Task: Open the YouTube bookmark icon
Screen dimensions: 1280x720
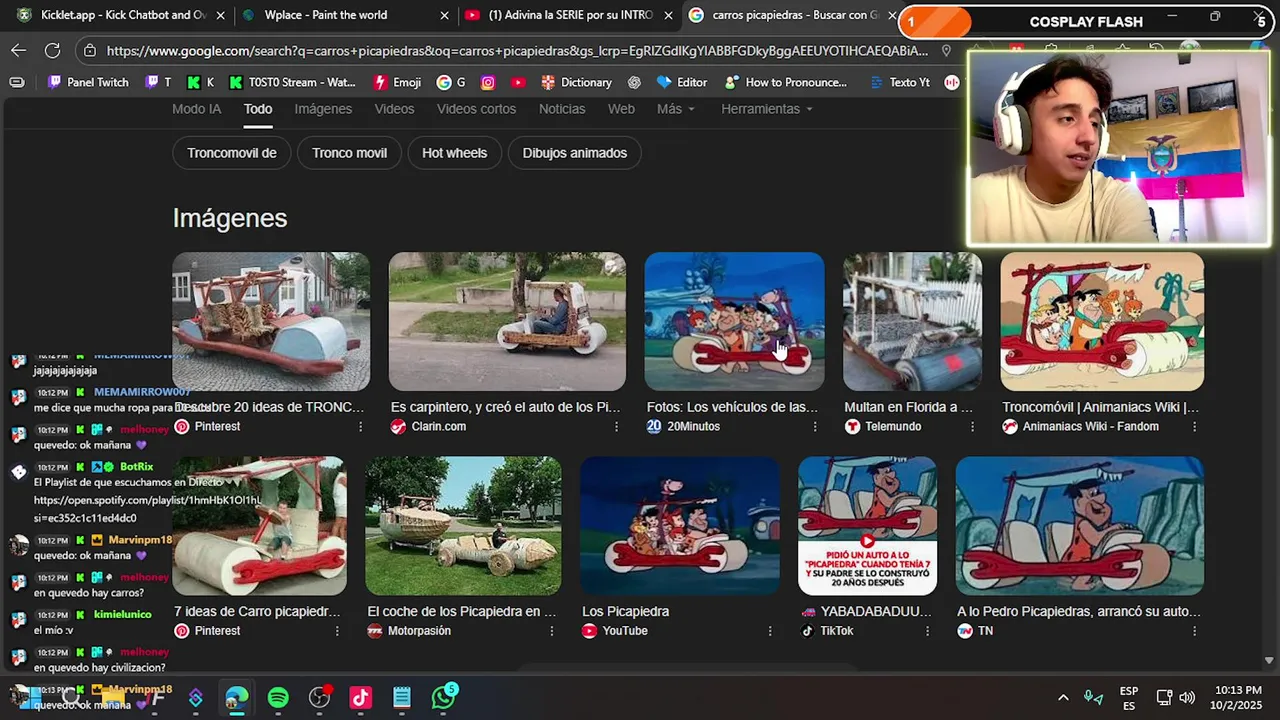Action: 517,82
